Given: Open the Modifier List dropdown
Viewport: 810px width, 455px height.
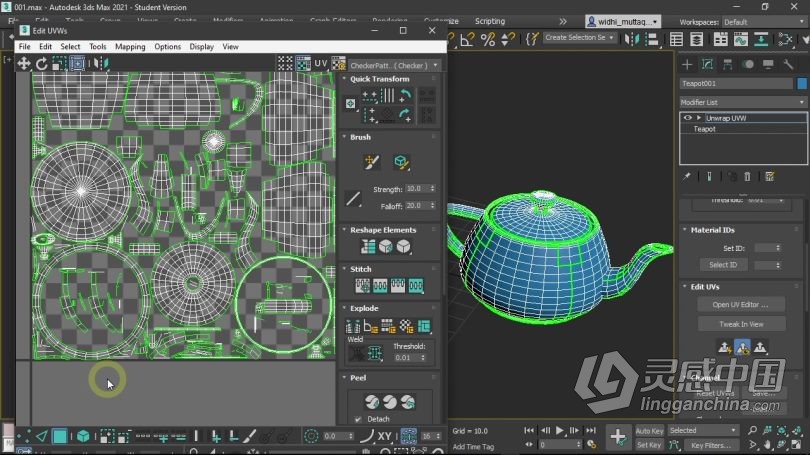Looking at the screenshot, I should (743, 102).
